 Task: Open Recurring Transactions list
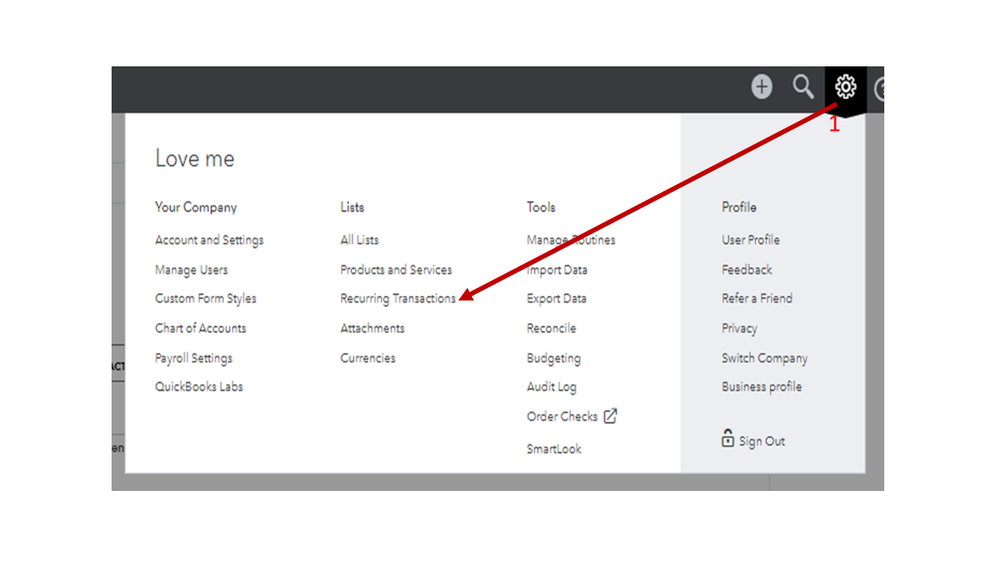[x=397, y=299]
